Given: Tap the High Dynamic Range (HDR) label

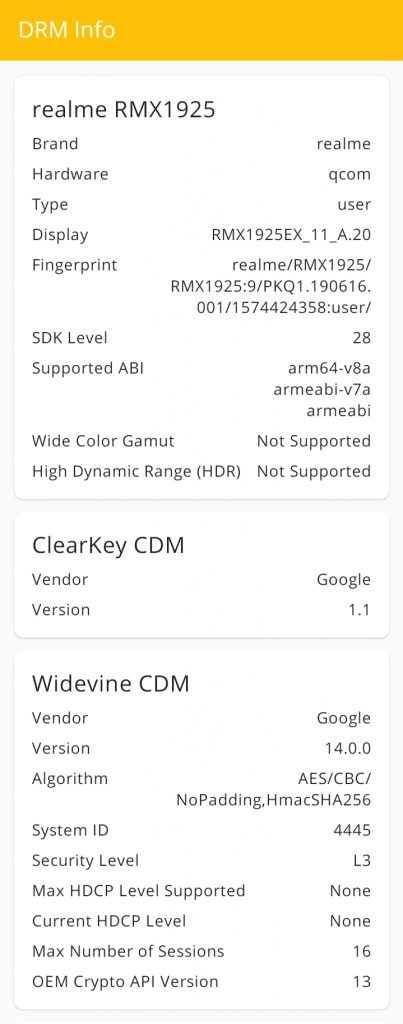Looking at the screenshot, I should 137,472.
